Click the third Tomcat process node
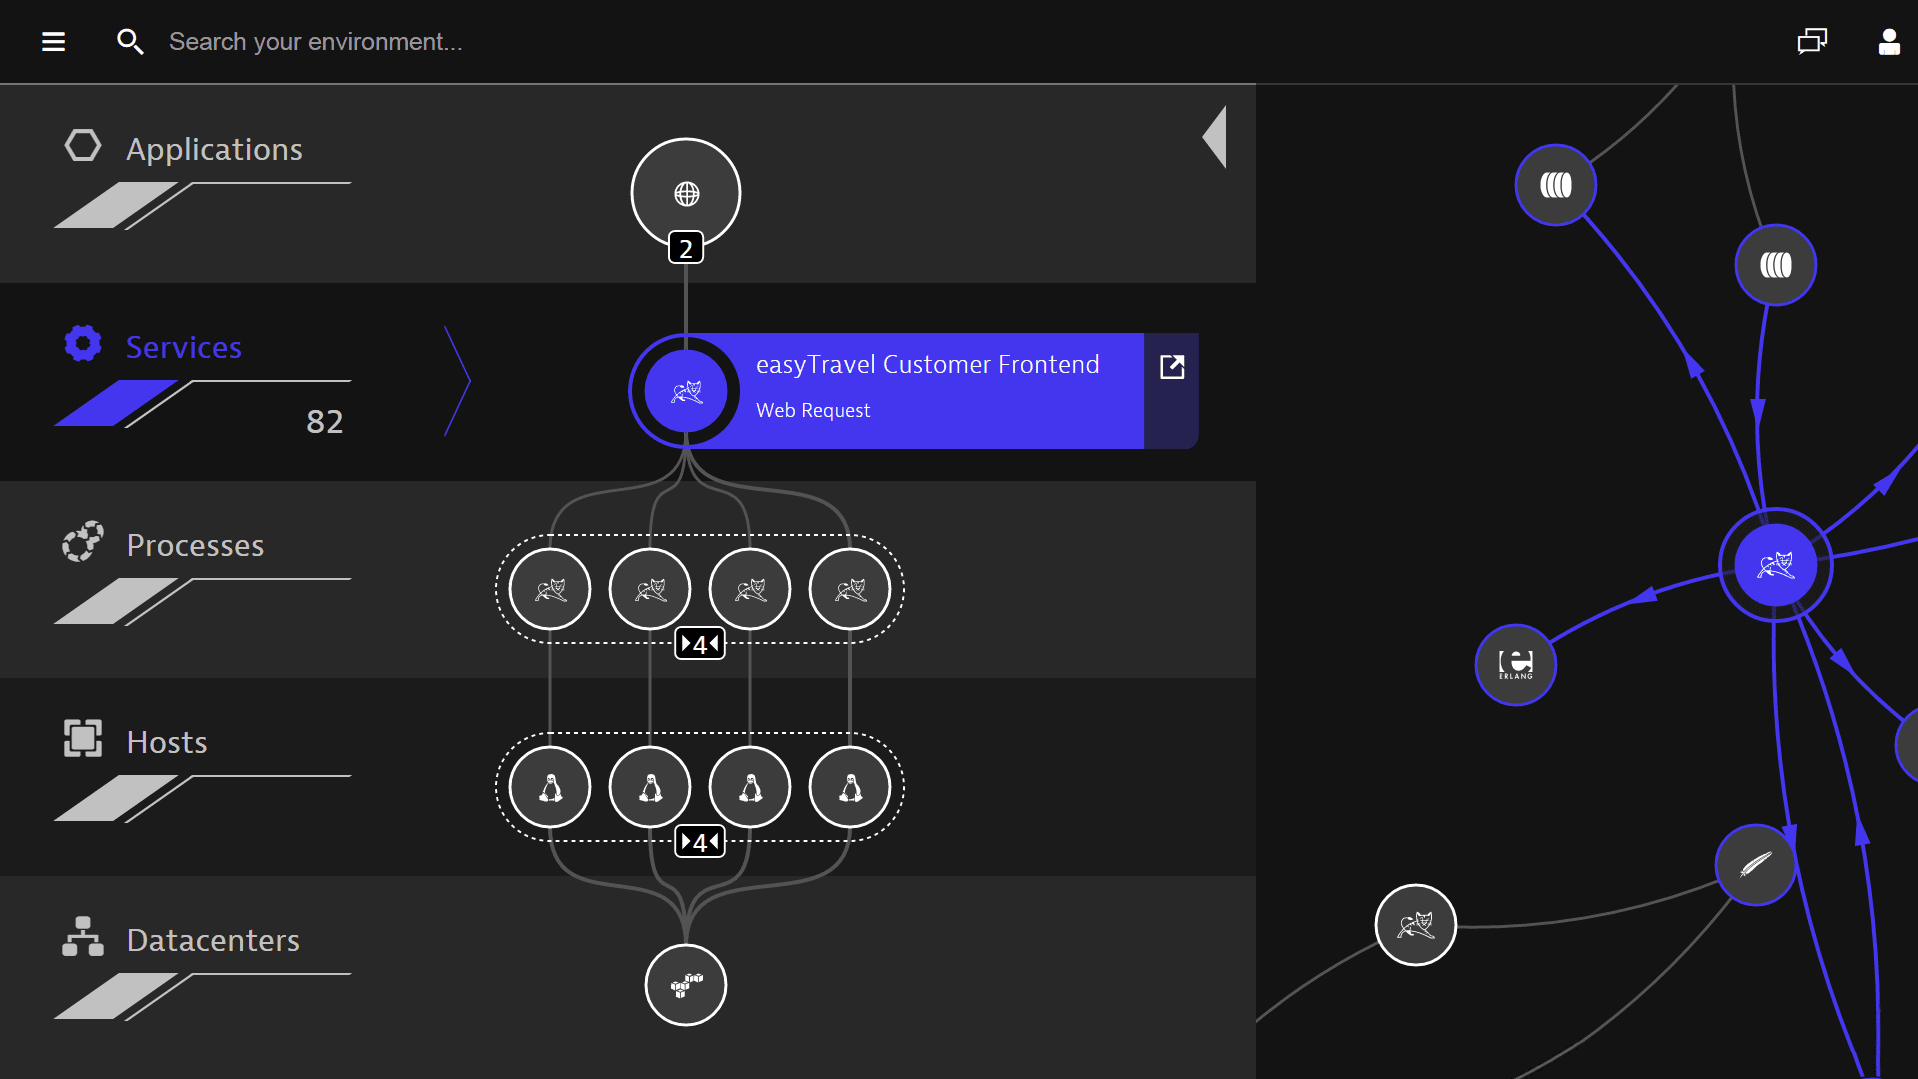1918x1079 pixels. (x=750, y=589)
